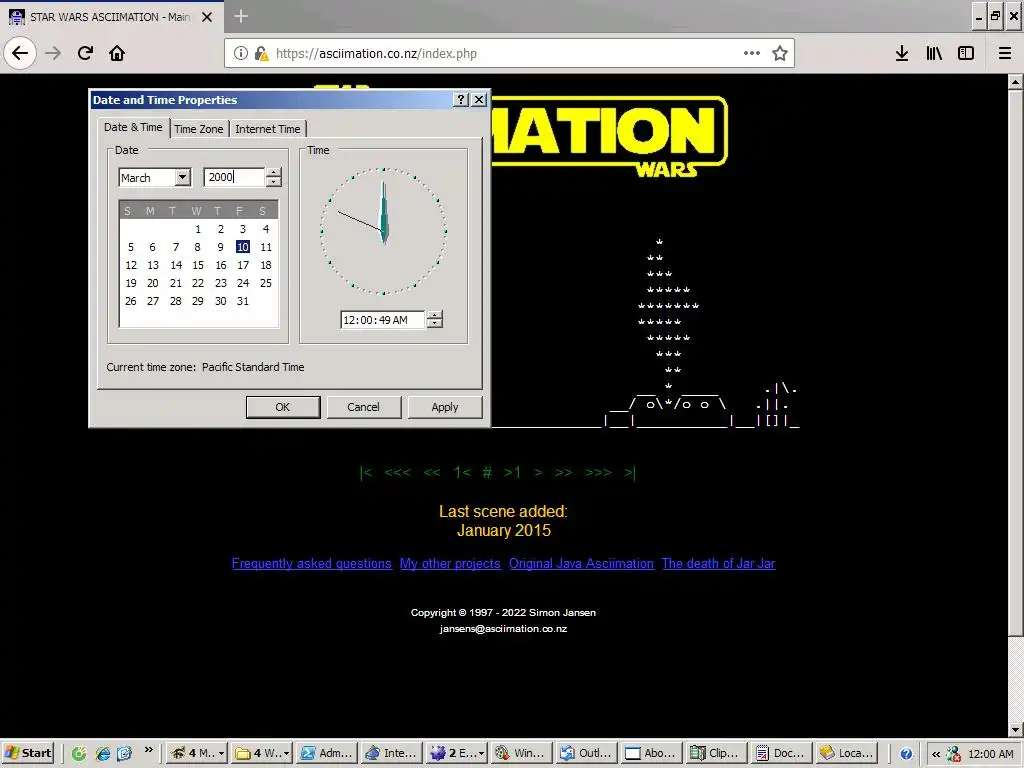Jump to end with >| control
This screenshot has width=1024, height=768.
coord(630,472)
